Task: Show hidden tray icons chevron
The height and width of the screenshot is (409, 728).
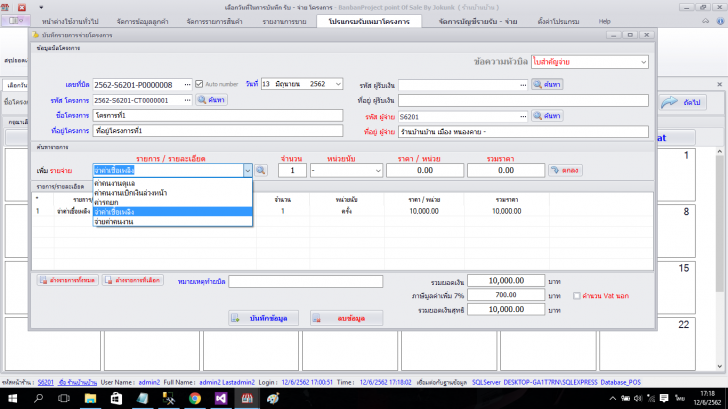Action: [613, 398]
